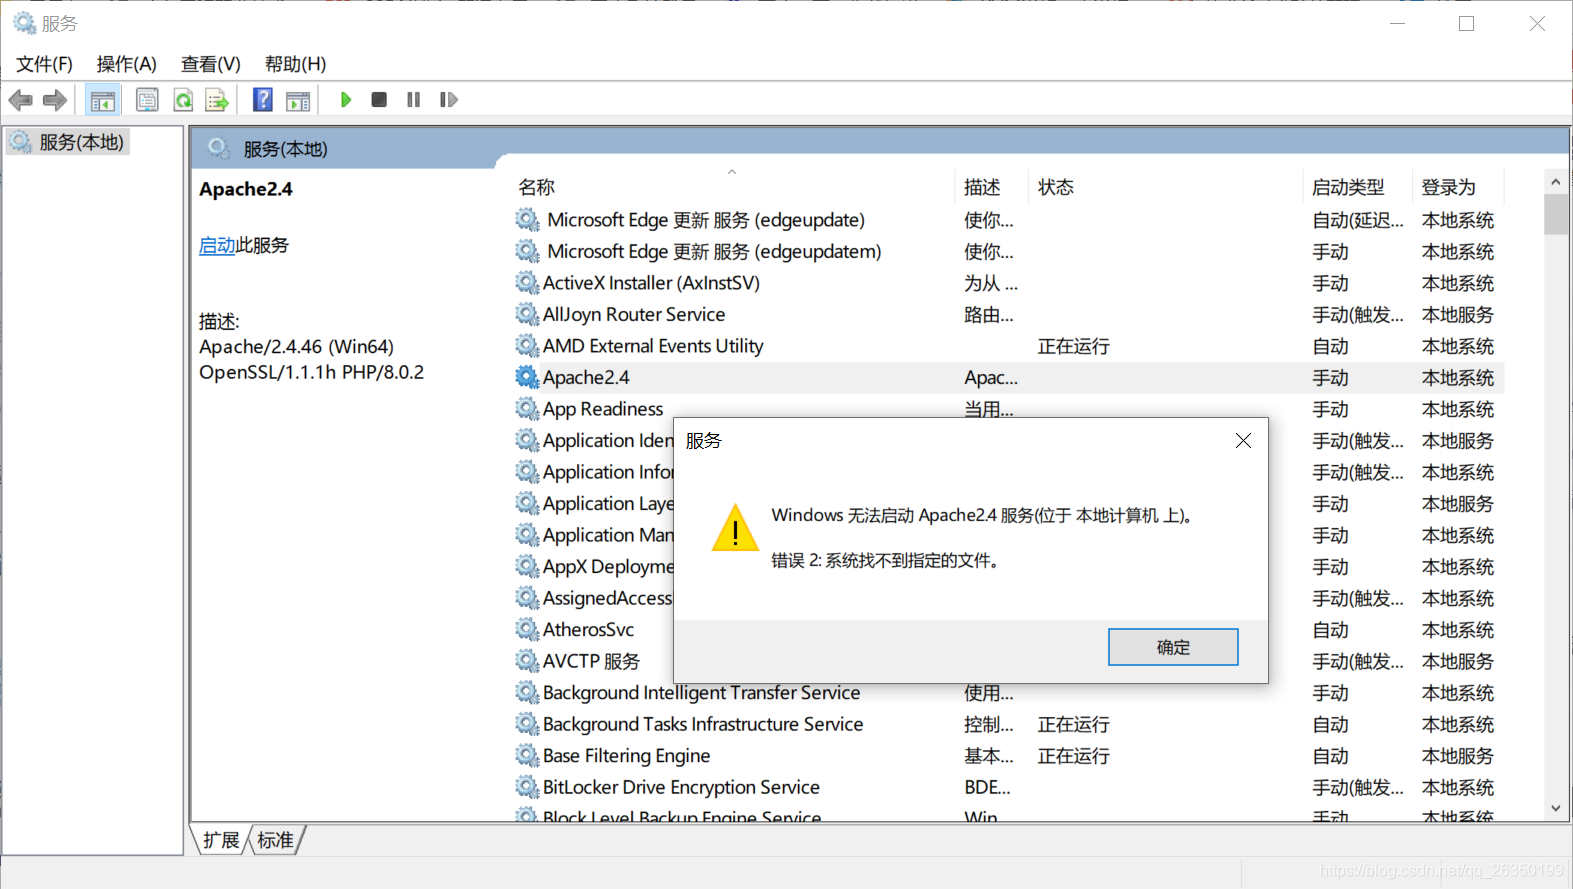The width and height of the screenshot is (1573, 889).
Task: Click the gear icon of Apache2.4 service
Action: click(x=527, y=377)
